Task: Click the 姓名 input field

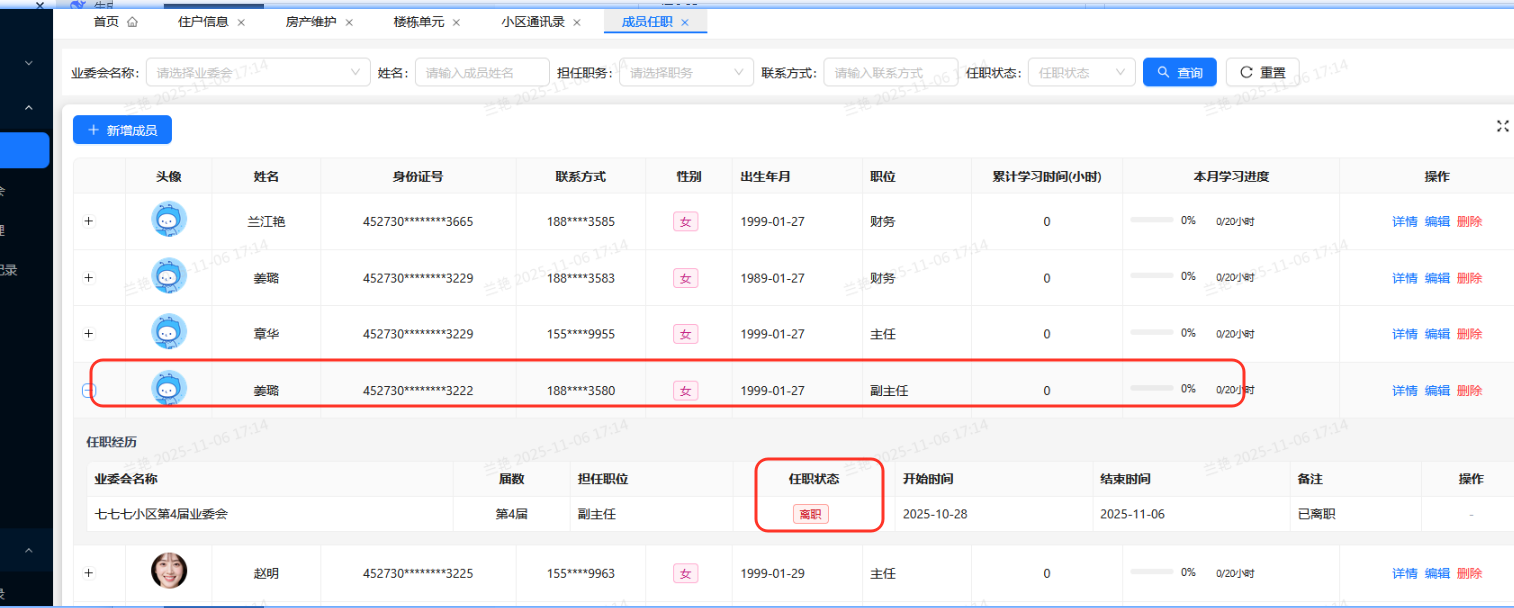Action: click(482, 73)
